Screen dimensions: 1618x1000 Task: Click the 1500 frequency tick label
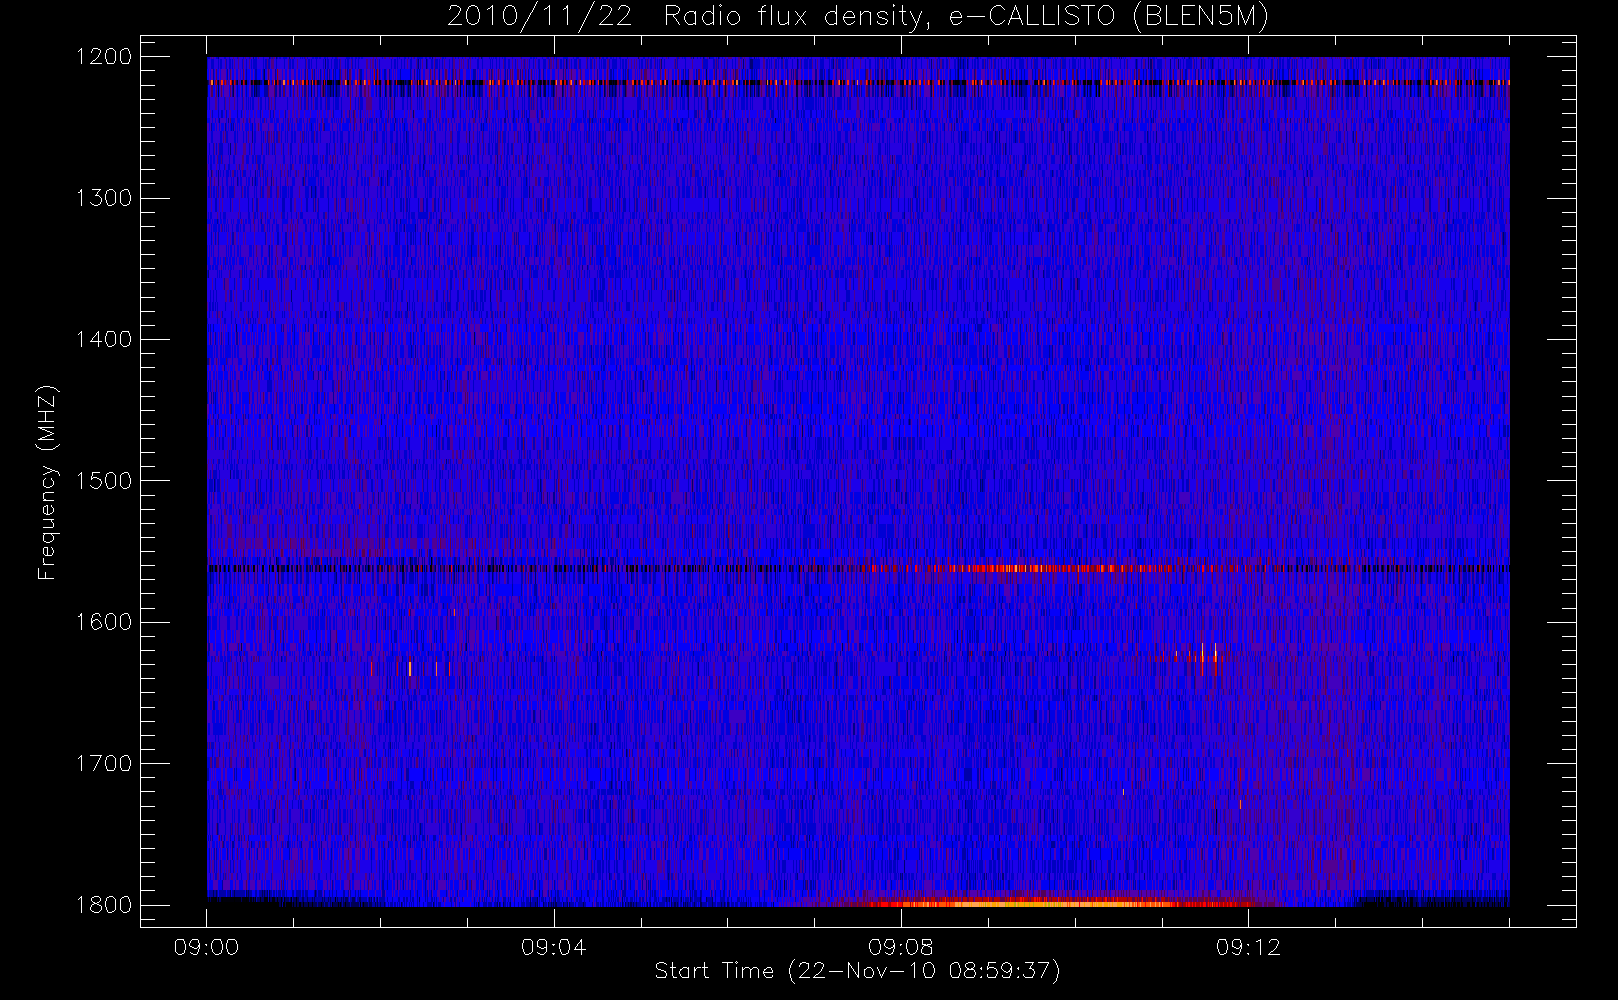[x=104, y=481]
